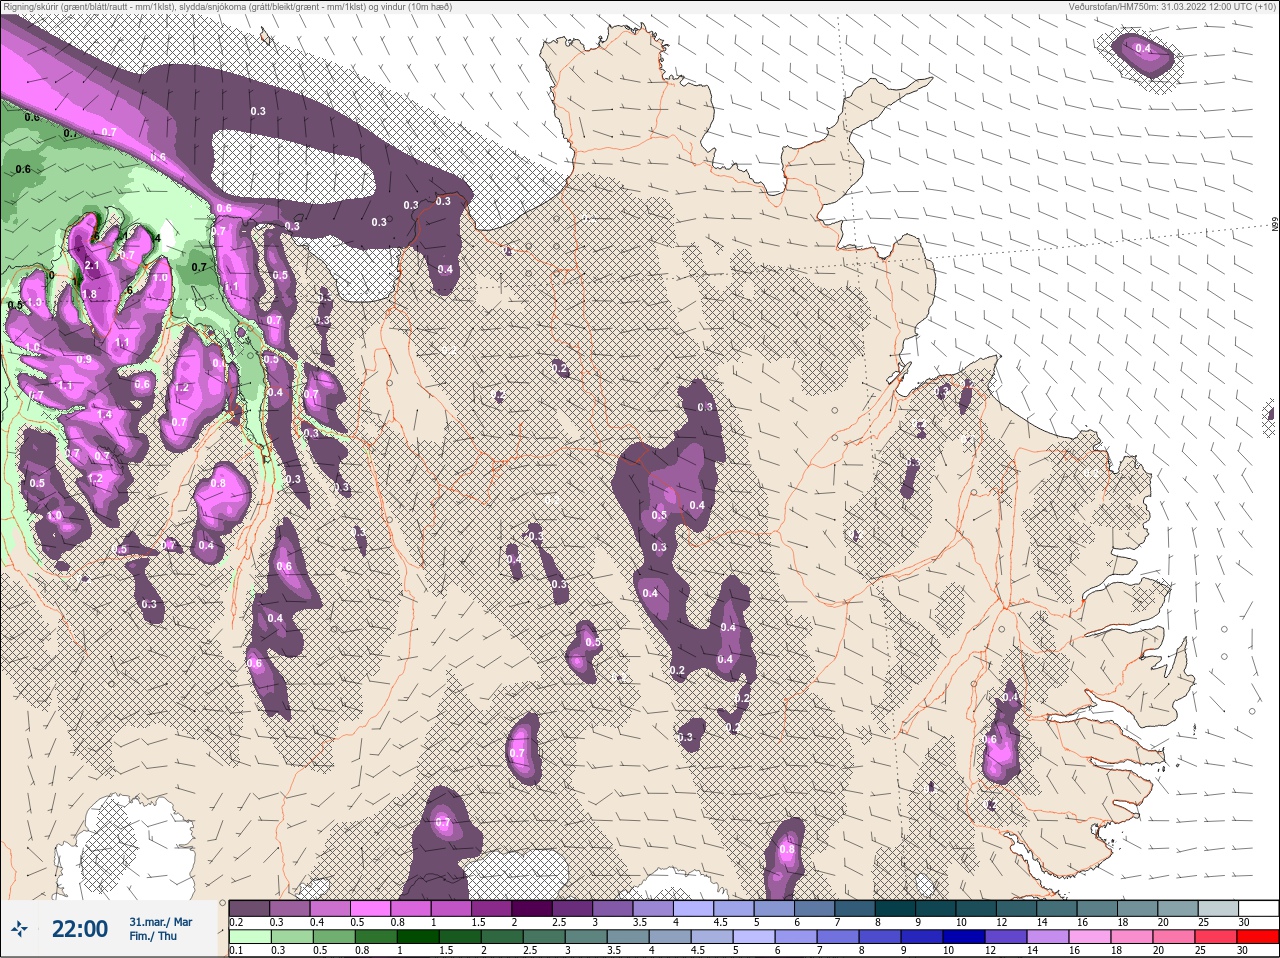Click the 1.4 precipitation value on the map
Screen dimensions: 1280x958
104,415
